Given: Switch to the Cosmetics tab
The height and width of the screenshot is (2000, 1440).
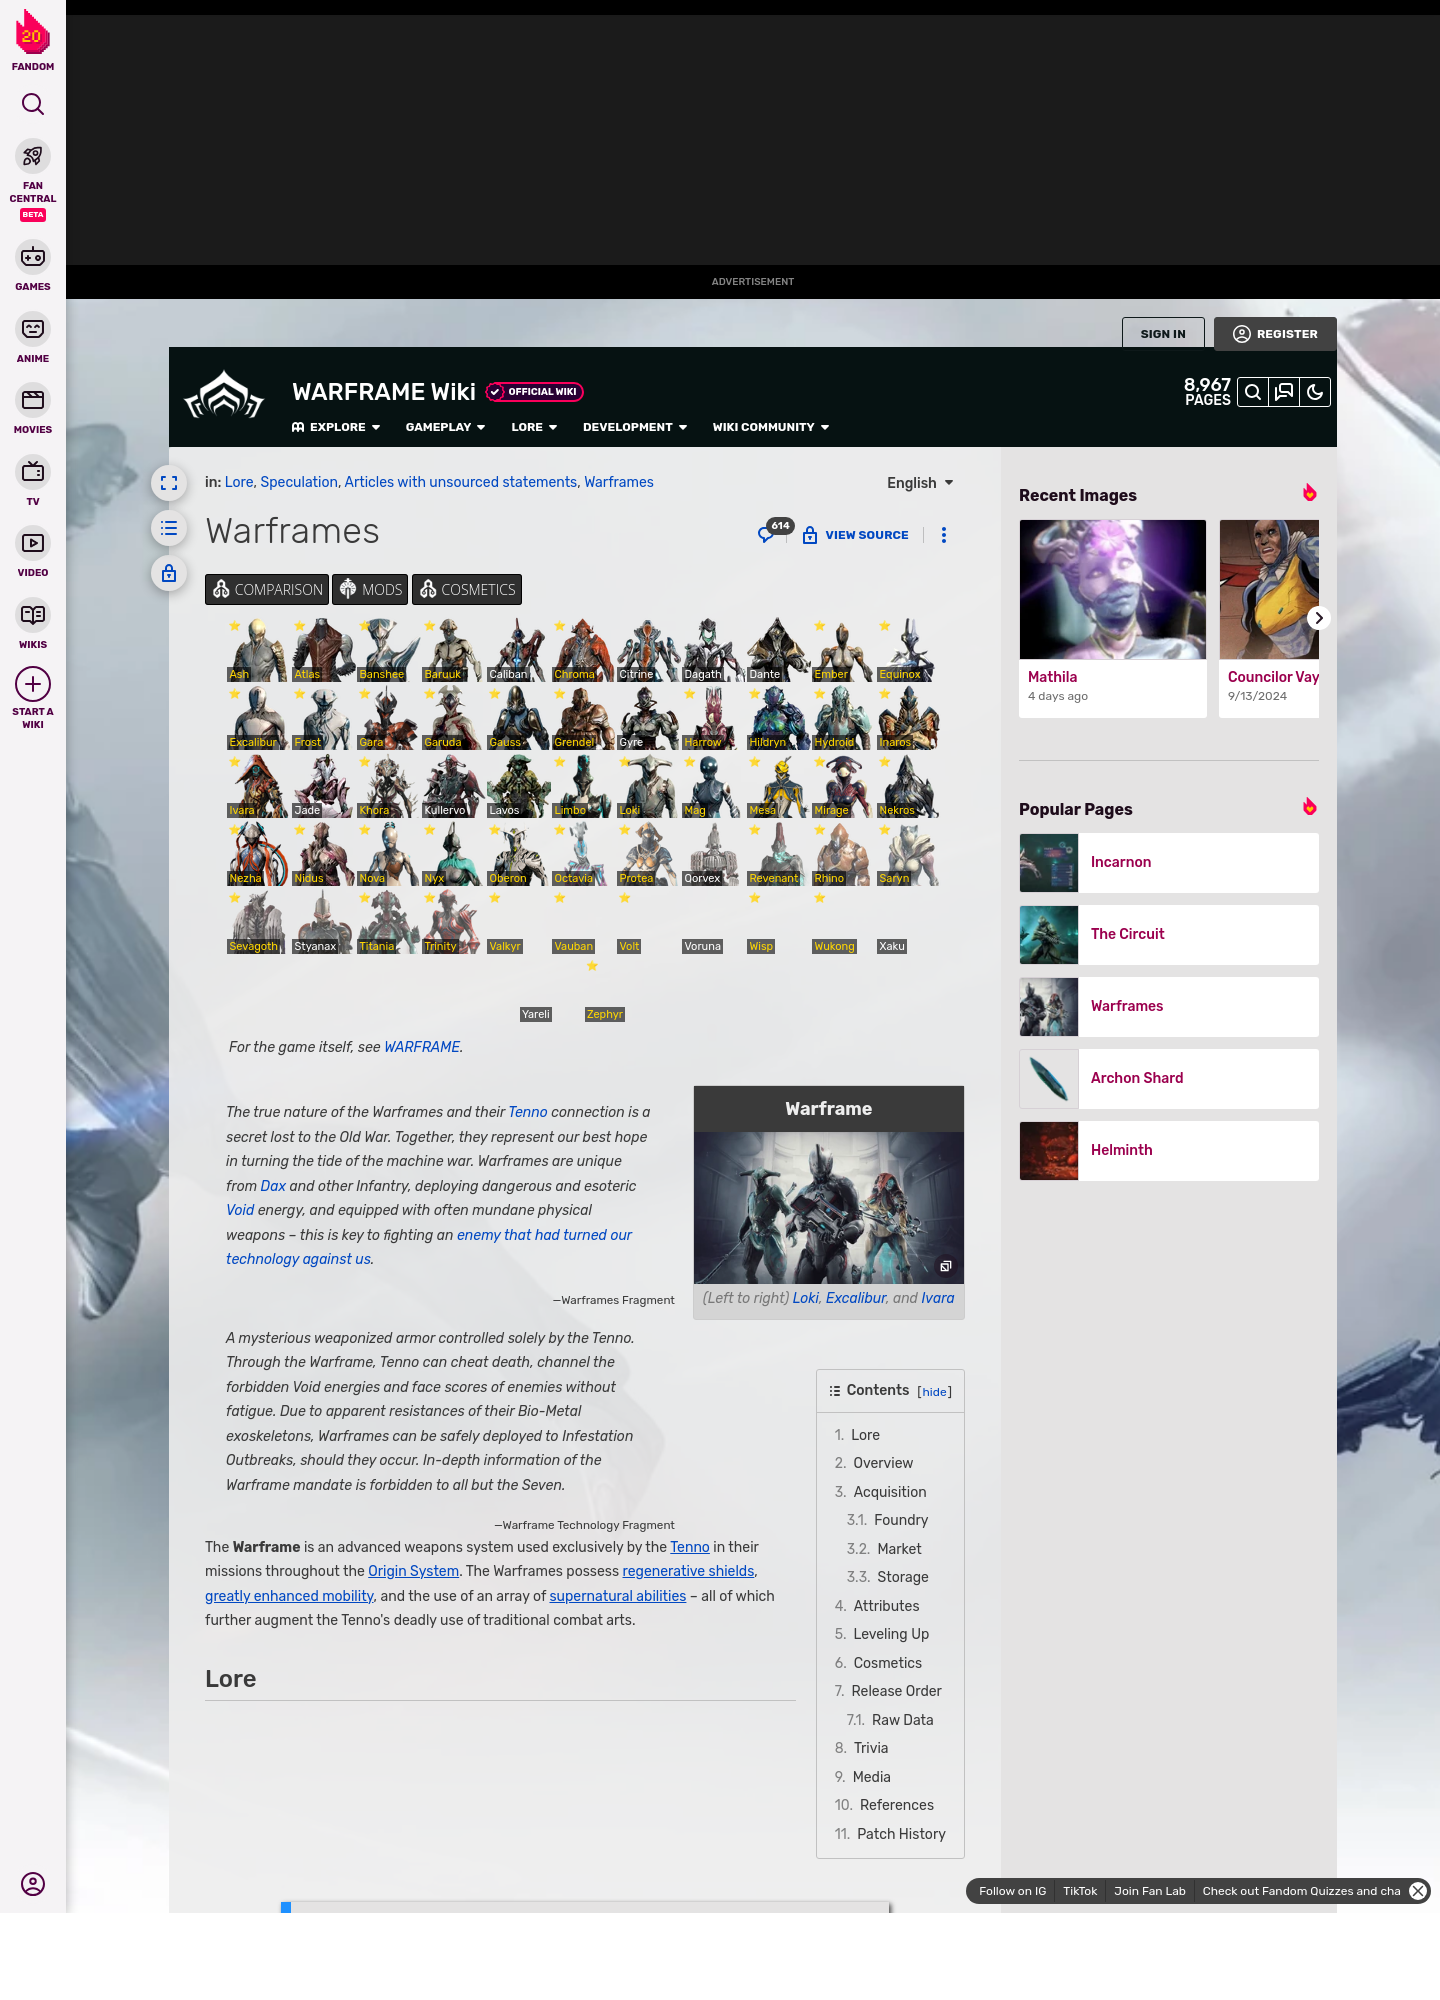Looking at the screenshot, I should pyautogui.click(x=467, y=590).
